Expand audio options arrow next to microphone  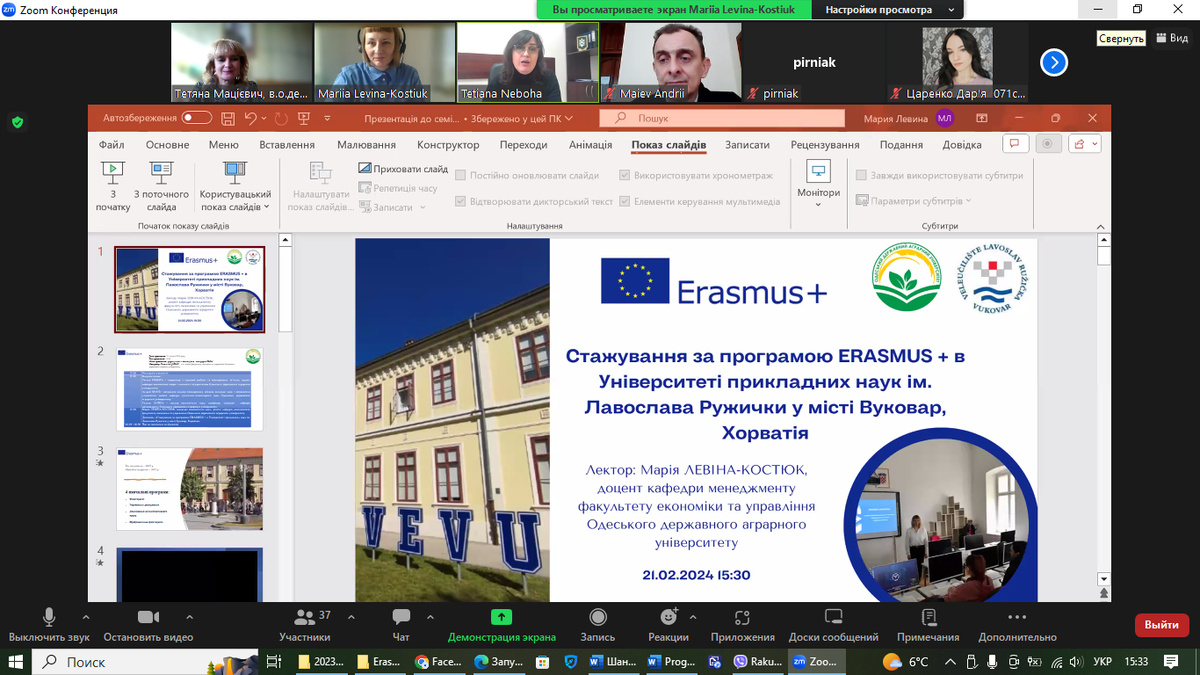point(86,617)
